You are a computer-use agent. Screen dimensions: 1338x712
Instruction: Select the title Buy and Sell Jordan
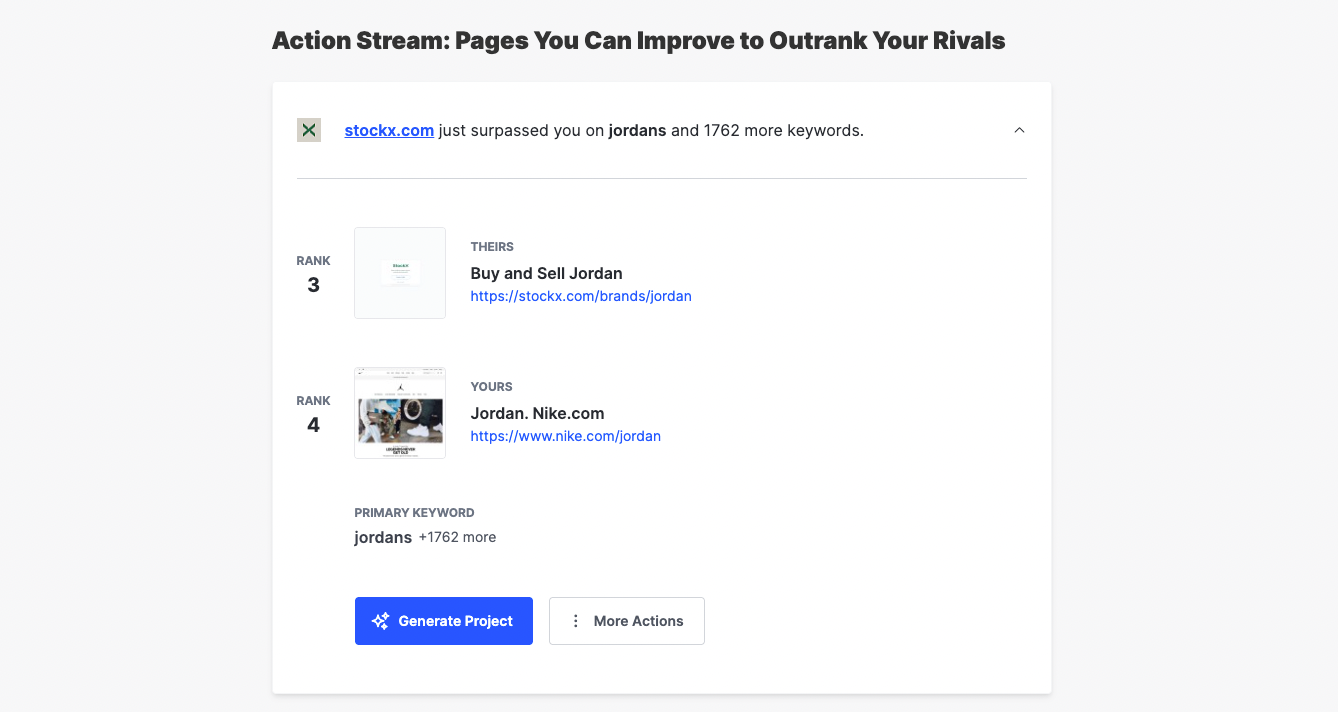tap(546, 273)
